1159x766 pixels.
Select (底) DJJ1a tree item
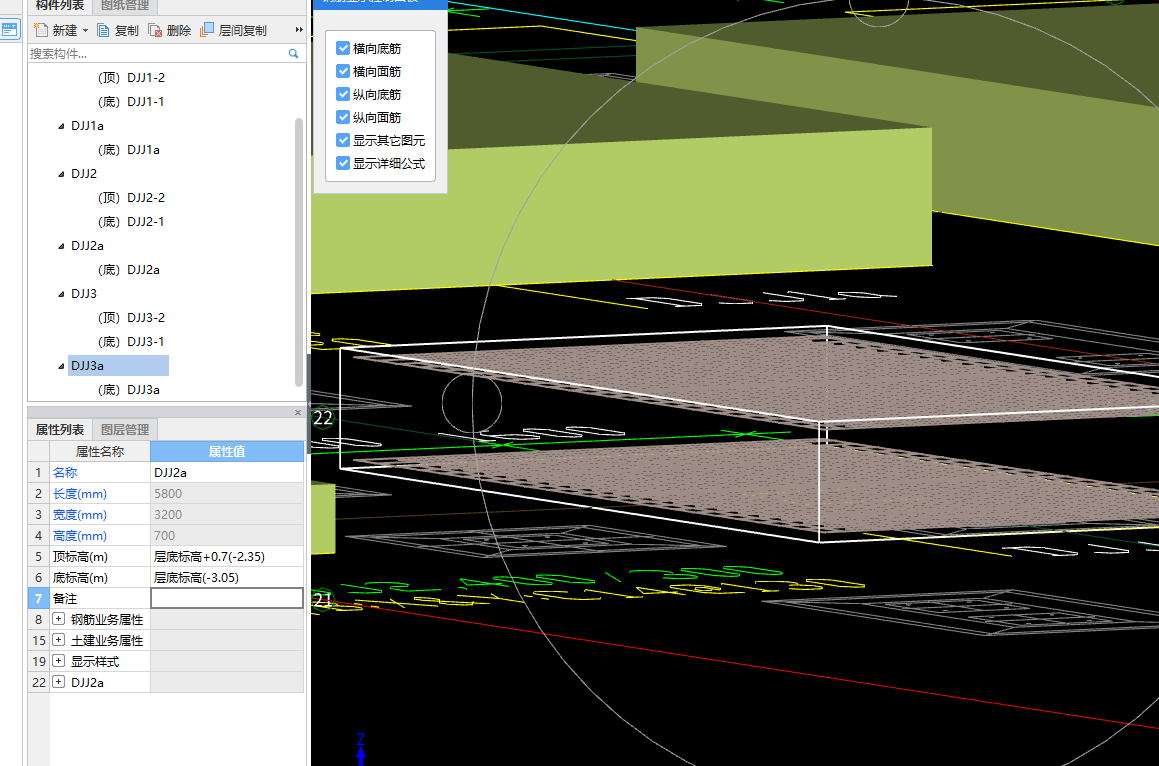[129, 149]
